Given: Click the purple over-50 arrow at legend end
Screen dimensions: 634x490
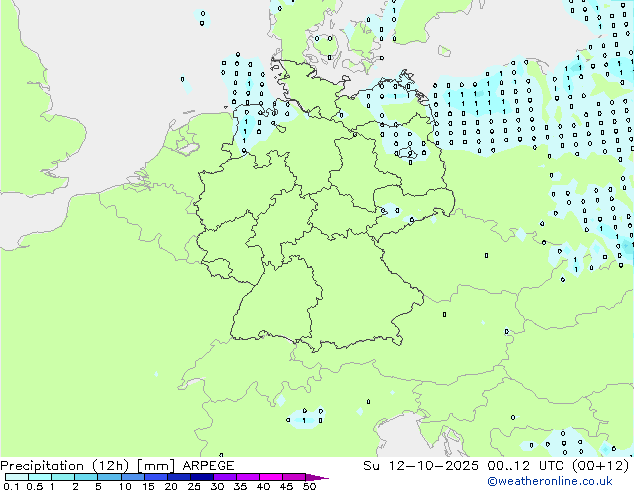Looking at the screenshot, I should 317,477.
